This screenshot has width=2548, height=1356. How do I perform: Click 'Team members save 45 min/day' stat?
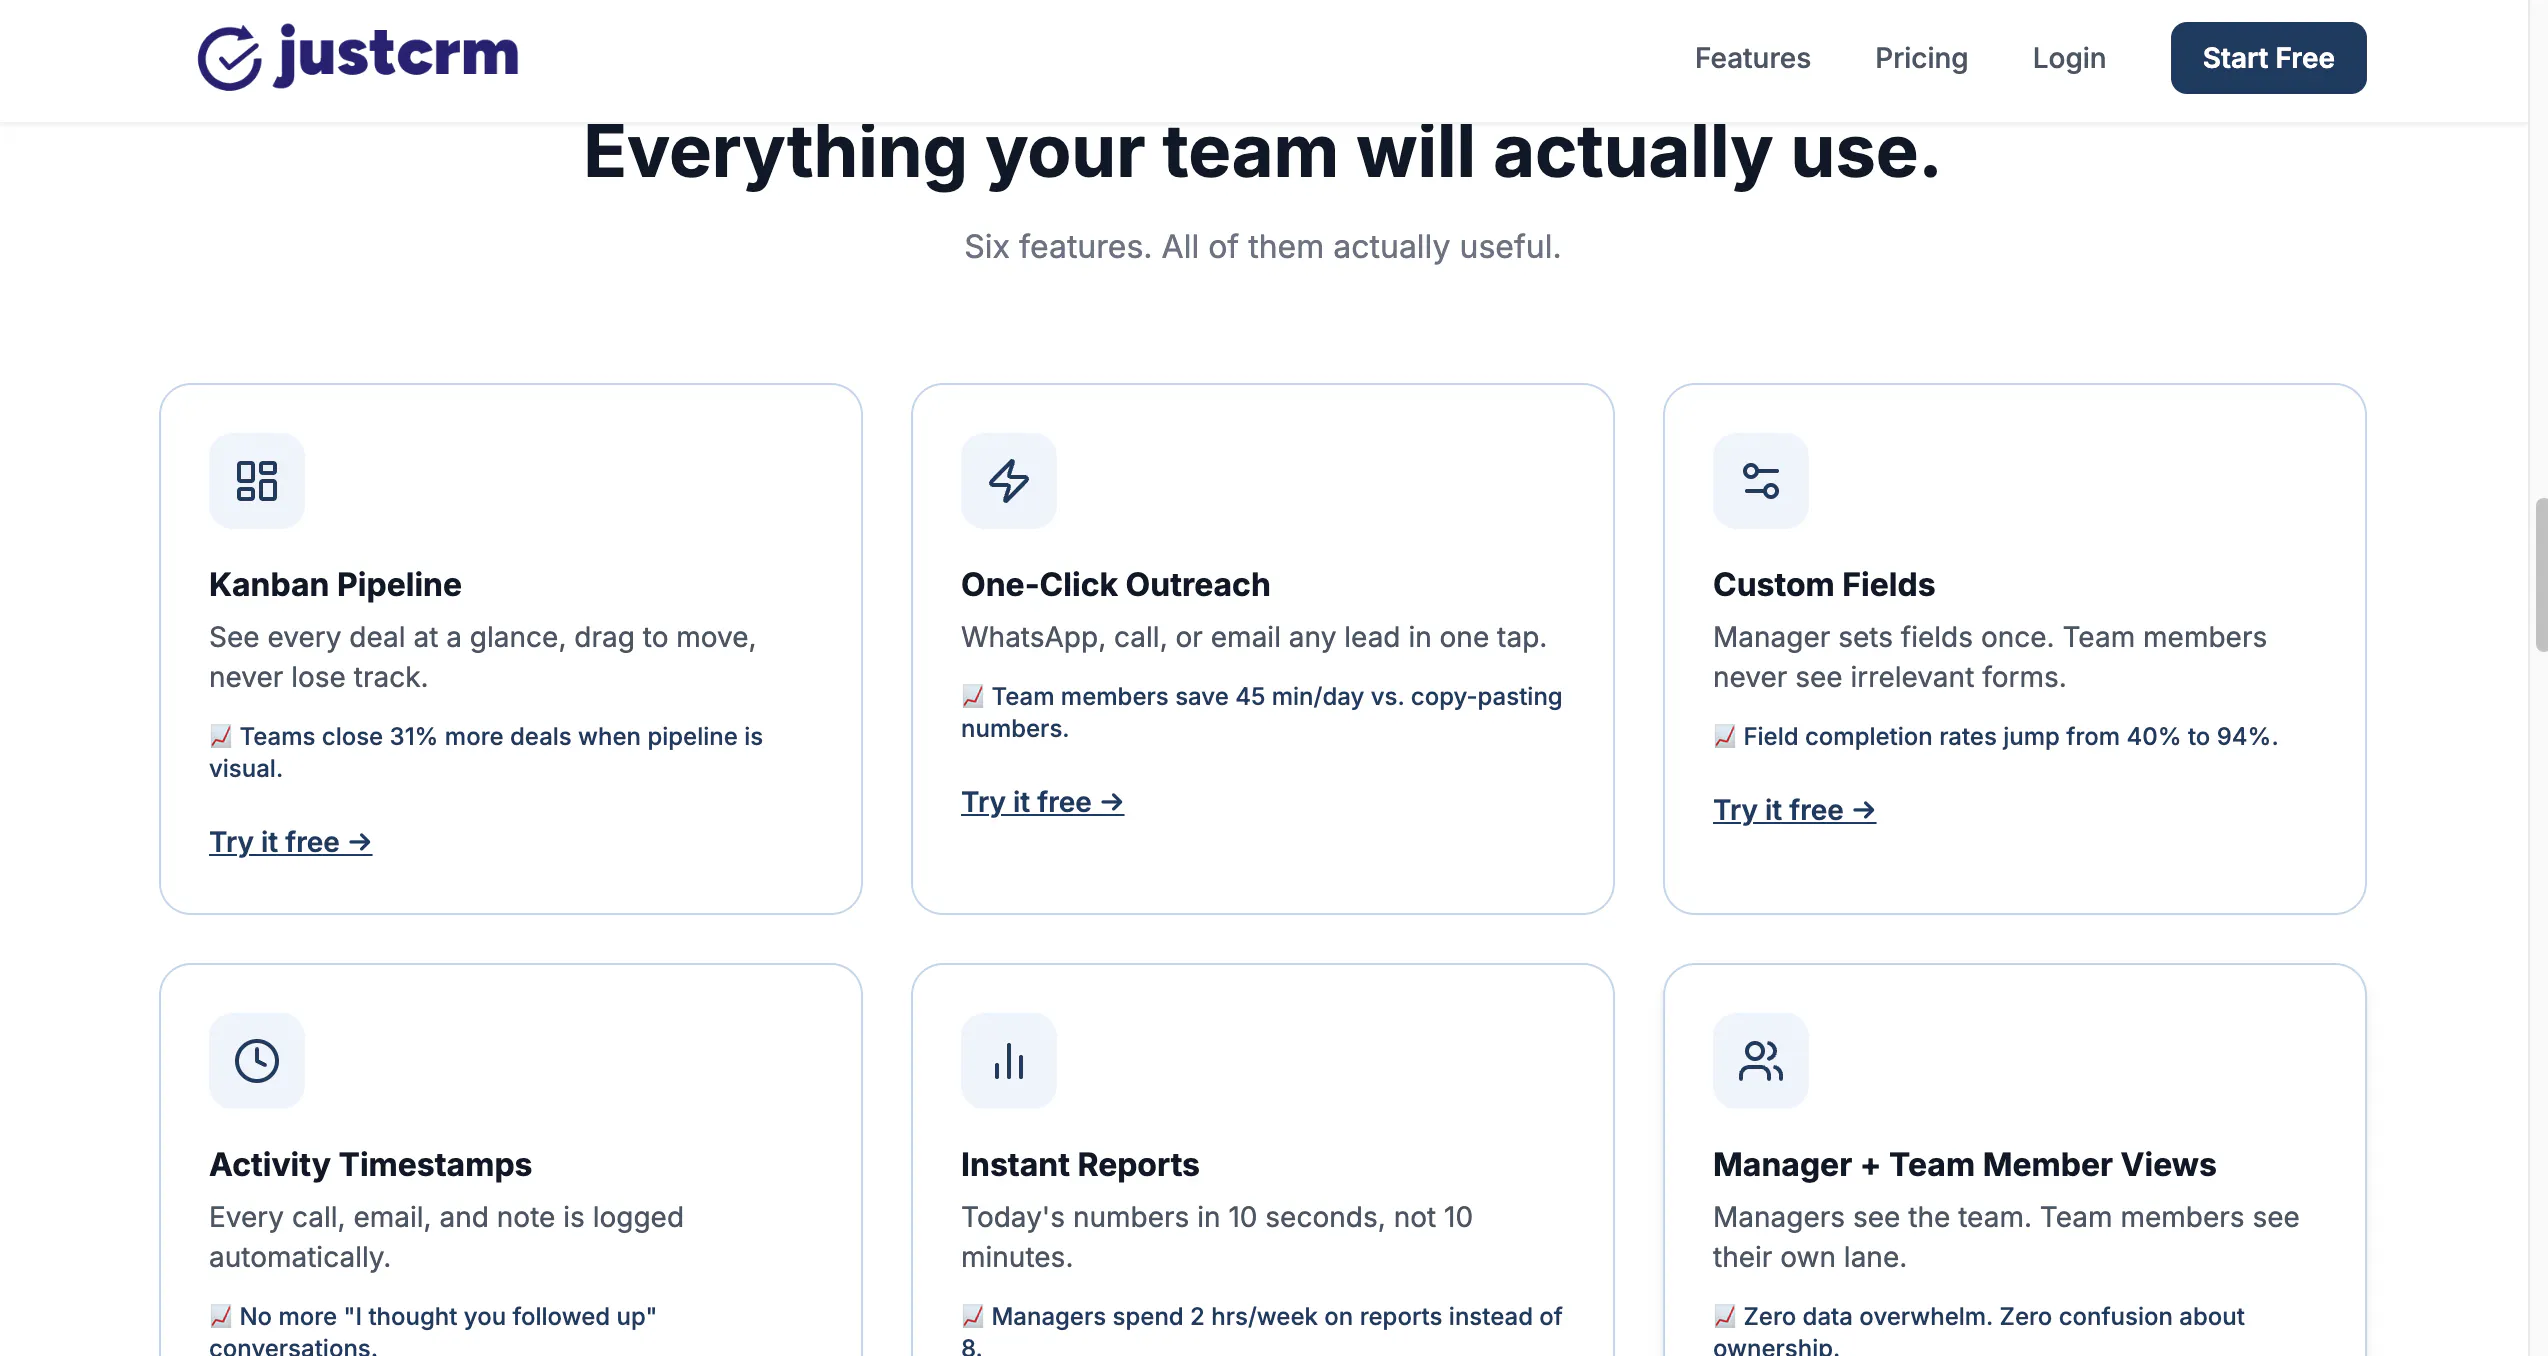click(x=1262, y=713)
